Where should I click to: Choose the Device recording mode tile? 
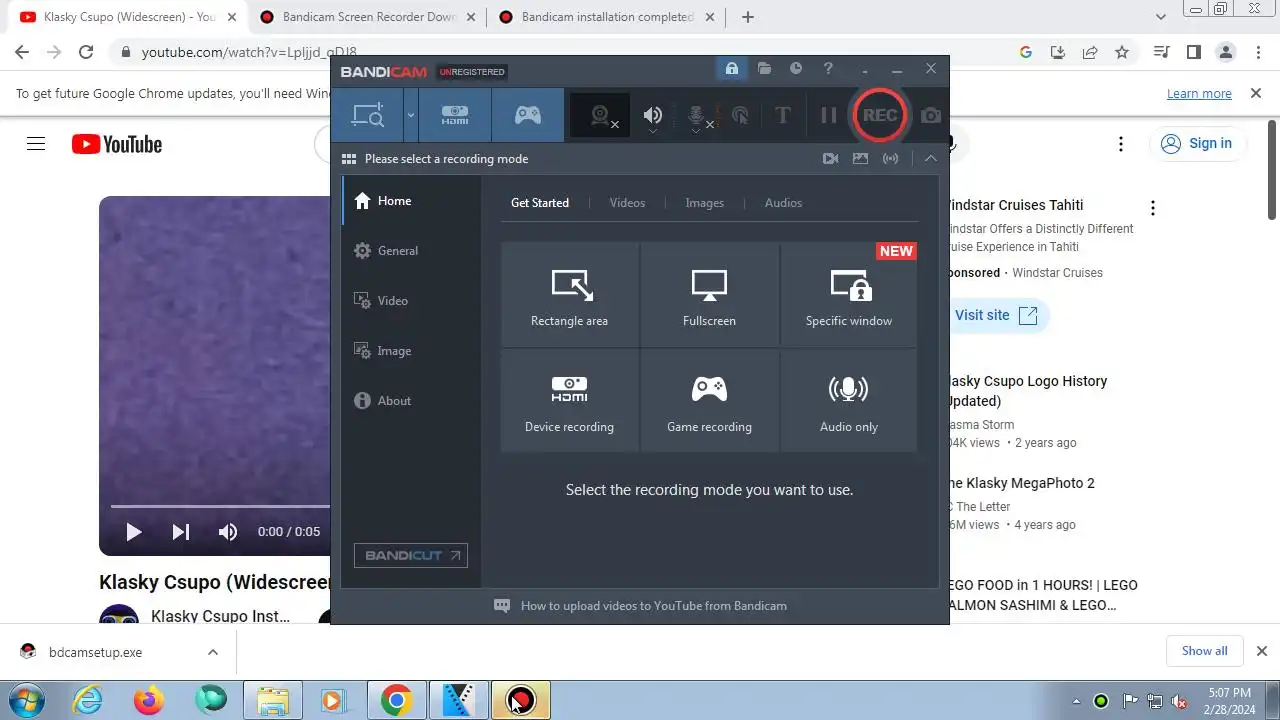coord(570,401)
